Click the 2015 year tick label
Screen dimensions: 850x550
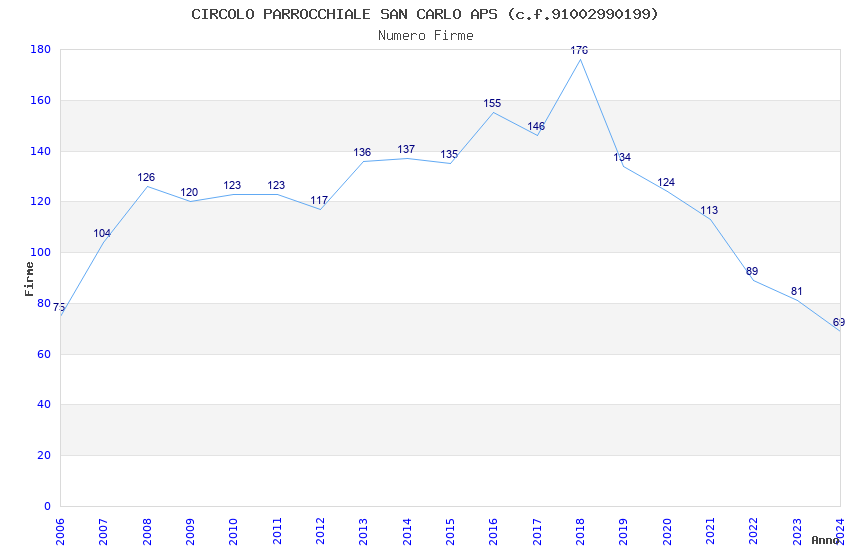pyautogui.click(x=450, y=532)
